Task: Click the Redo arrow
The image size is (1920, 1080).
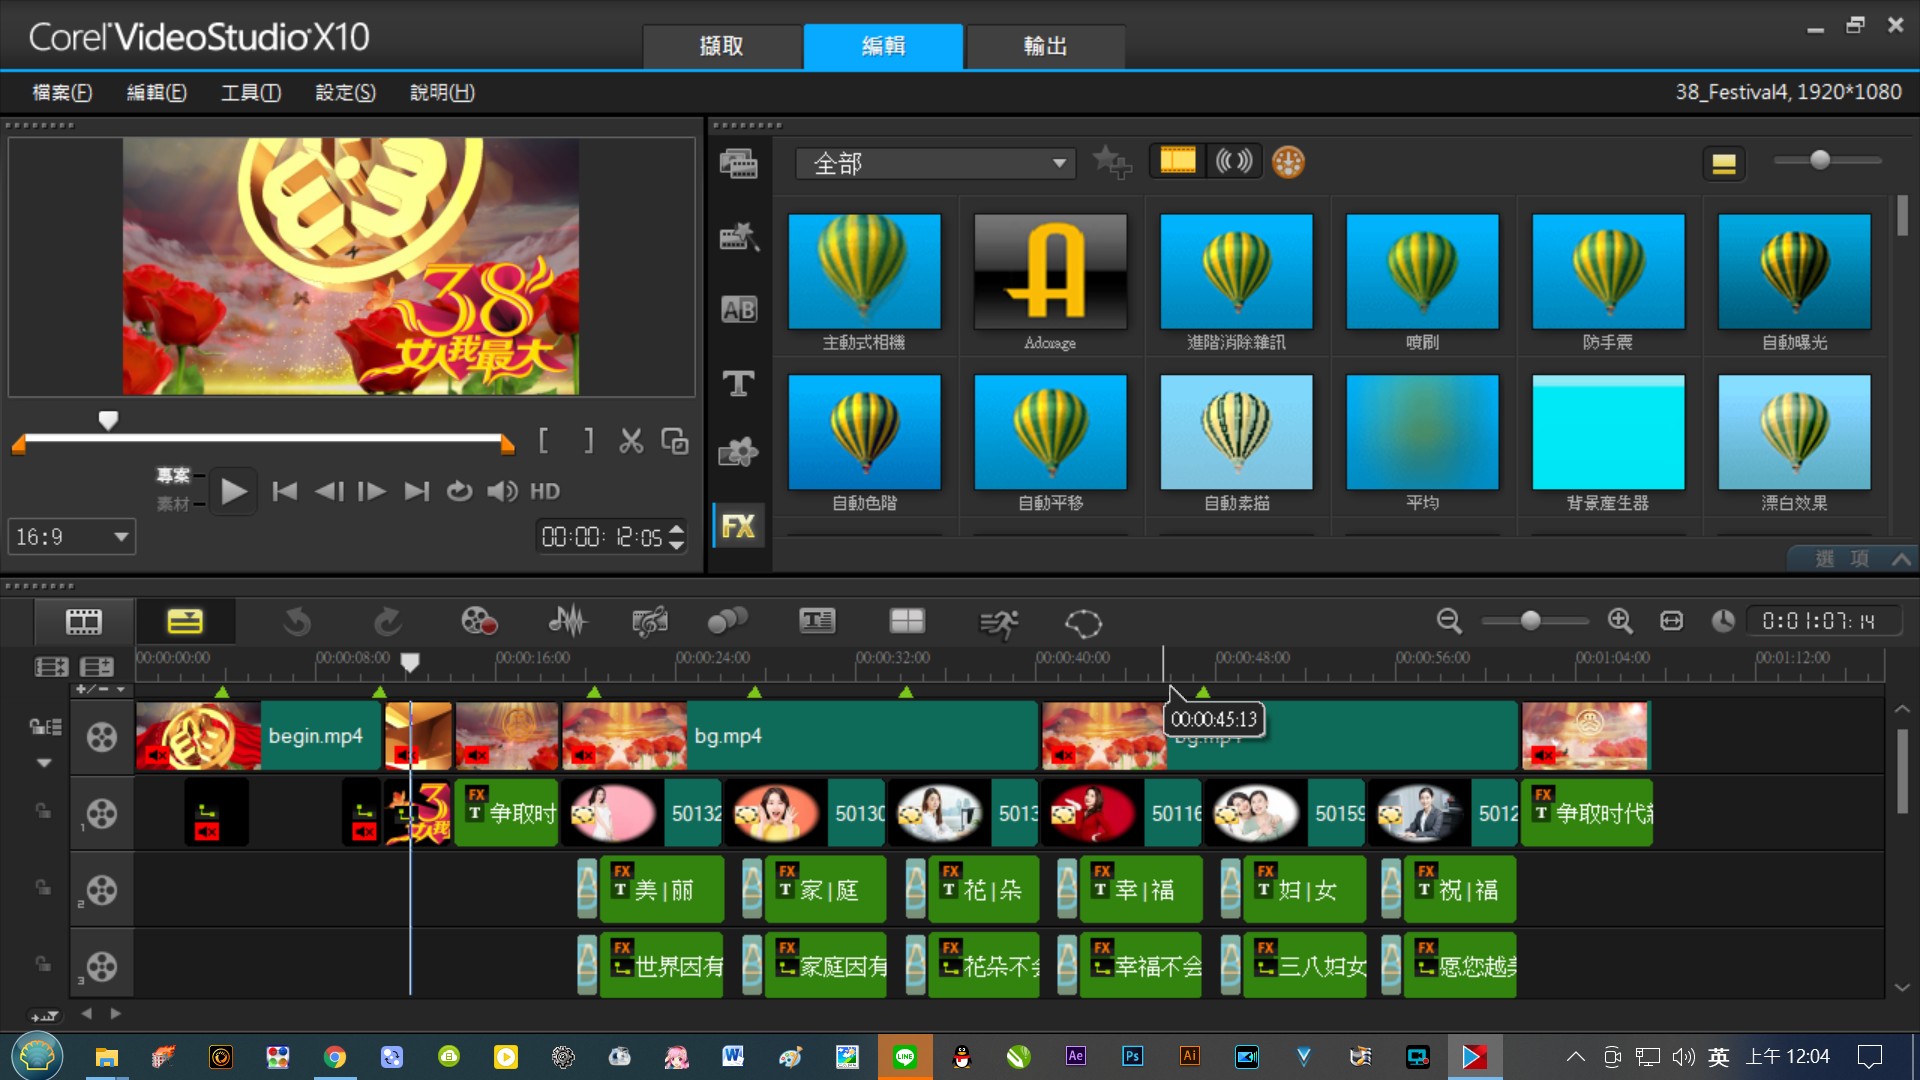Action: point(387,622)
